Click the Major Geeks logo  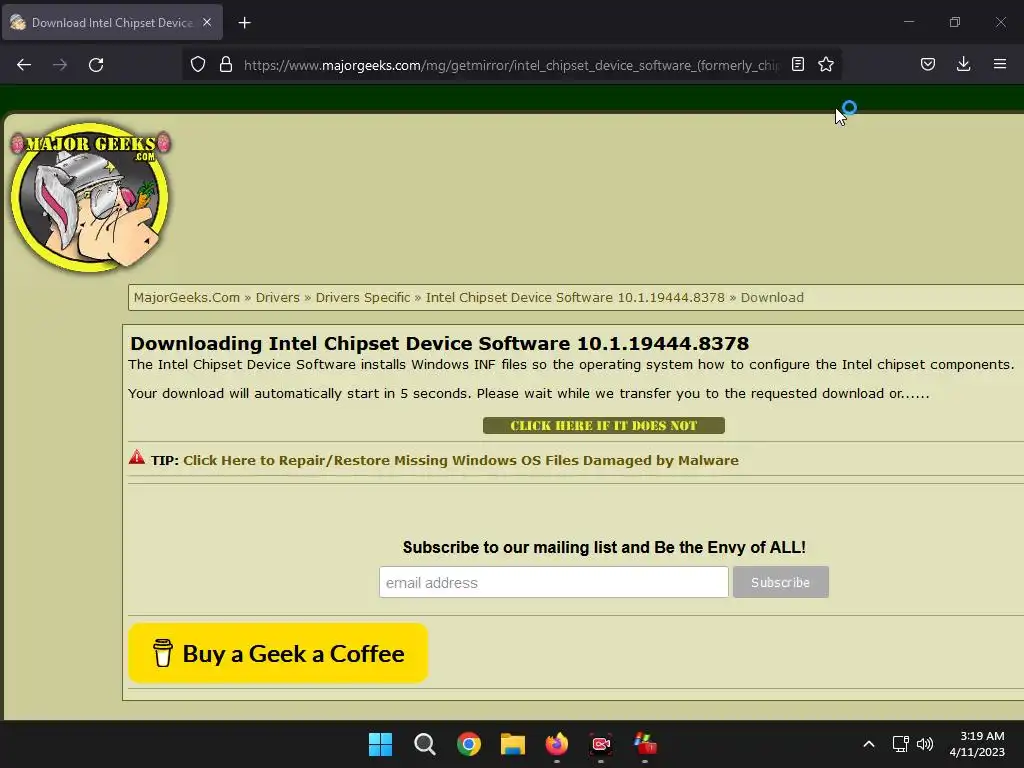(90, 197)
